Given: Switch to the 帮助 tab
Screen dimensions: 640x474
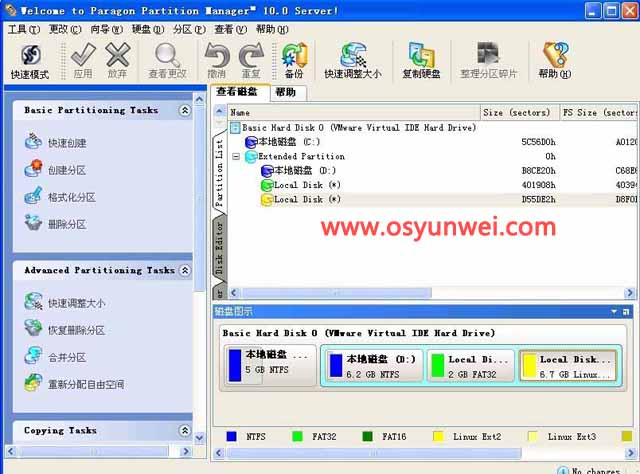Looking at the screenshot, I should coord(287,92).
